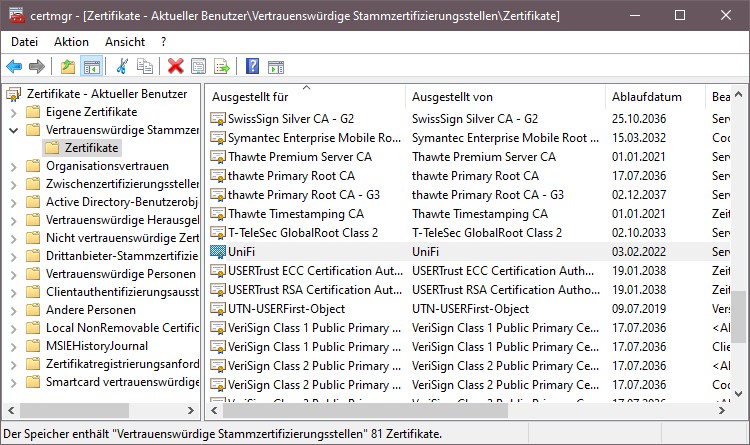This screenshot has height=445, width=750.
Task: Click the UniFi expiry date 03.02.2022
Action: pyautogui.click(x=639, y=252)
